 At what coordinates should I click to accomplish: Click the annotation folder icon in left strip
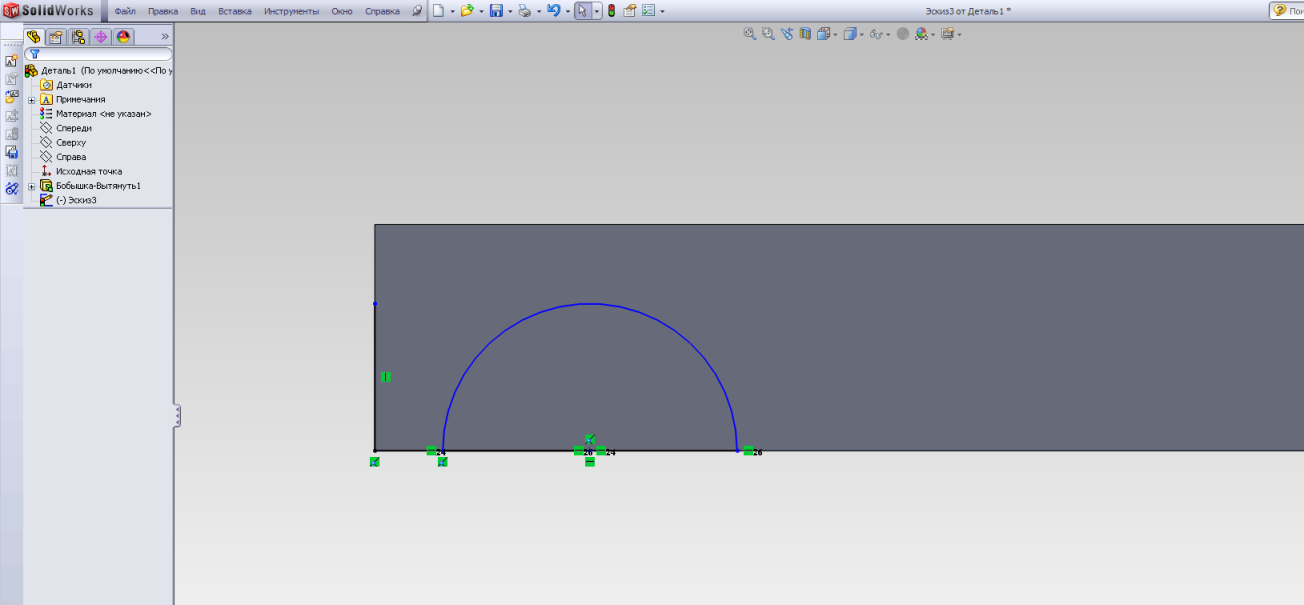coord(12,97)
